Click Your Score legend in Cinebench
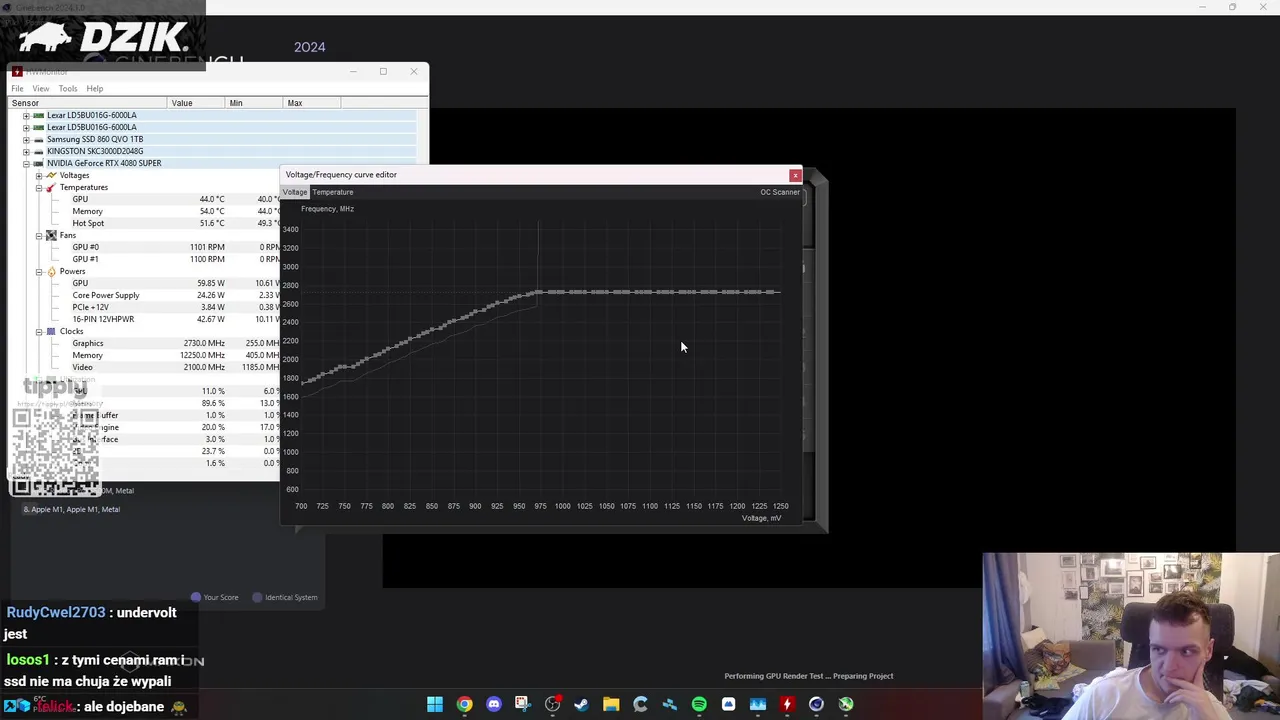Viewport: 1280px width, 720px height. point(215,597)
